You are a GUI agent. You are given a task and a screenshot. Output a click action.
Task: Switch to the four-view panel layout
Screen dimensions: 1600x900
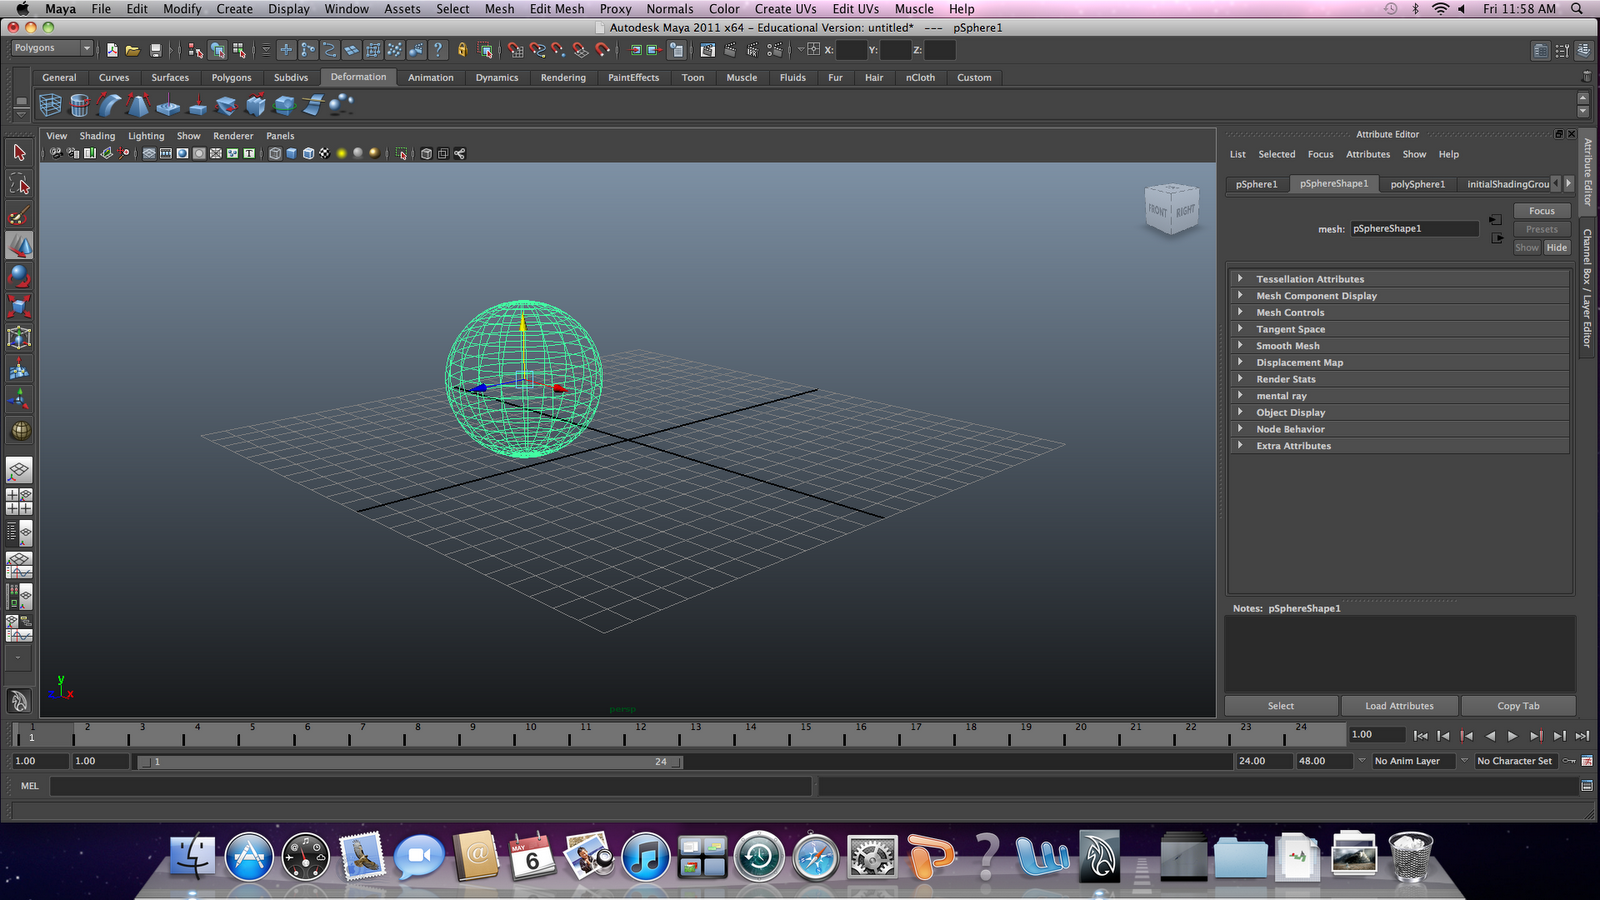coord(19,501)
